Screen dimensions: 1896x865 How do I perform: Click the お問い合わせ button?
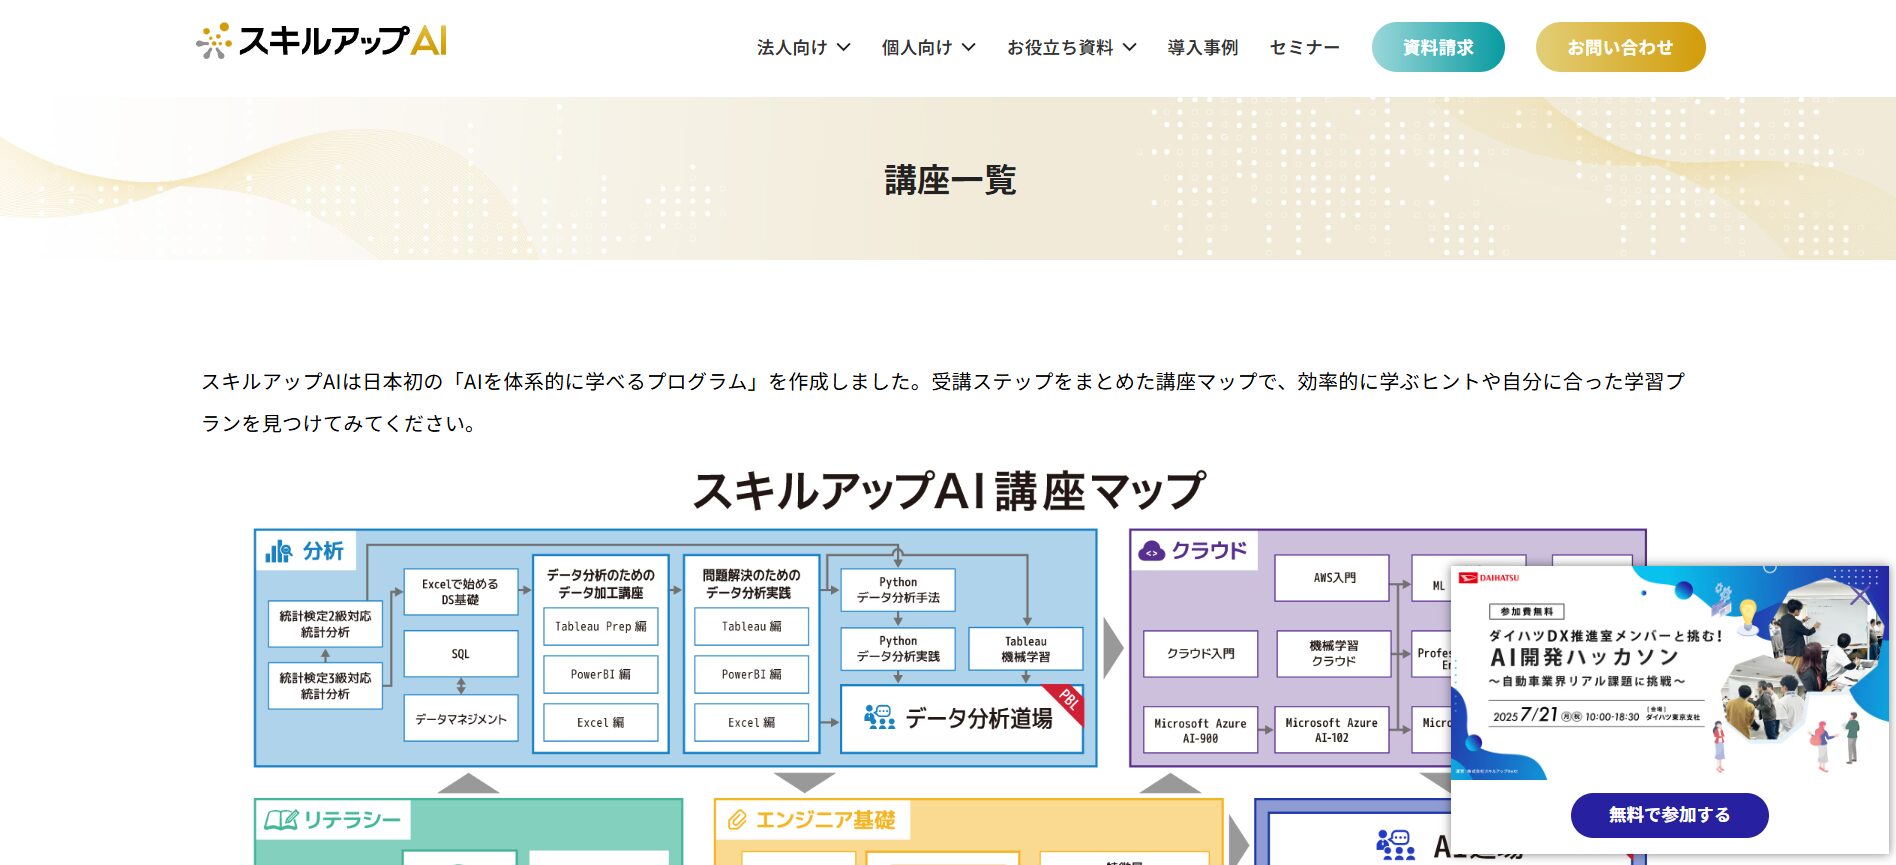[1620, 47]
